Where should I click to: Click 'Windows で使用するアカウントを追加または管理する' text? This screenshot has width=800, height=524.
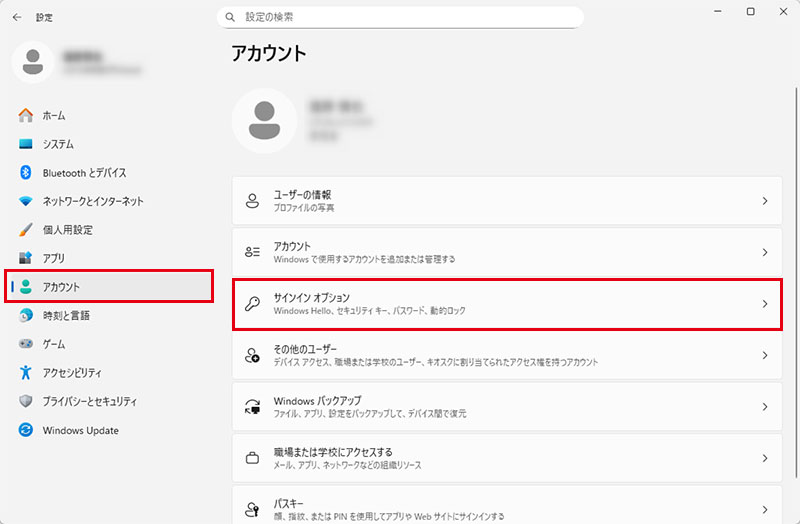coord(364,259)
